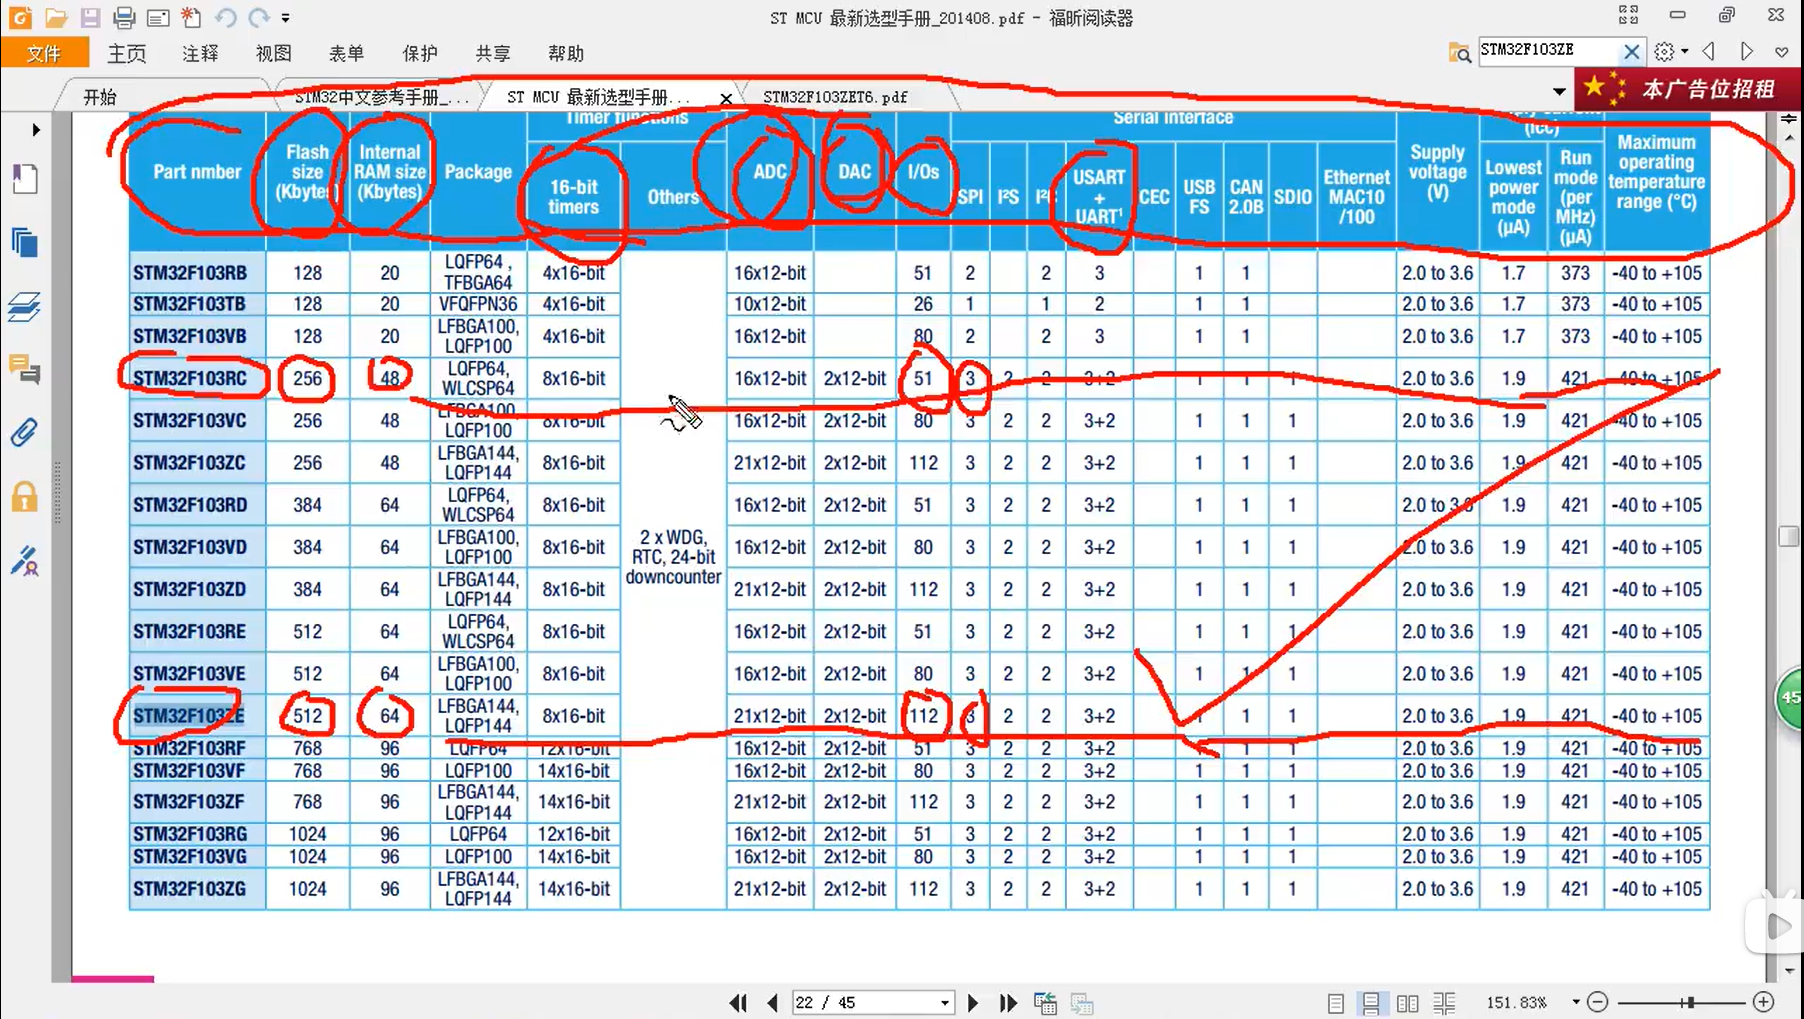Viewport: 1804px width, 1019px height.
Task: Go to next search result
Action: pyautogui.click(x=1746, y=51)
